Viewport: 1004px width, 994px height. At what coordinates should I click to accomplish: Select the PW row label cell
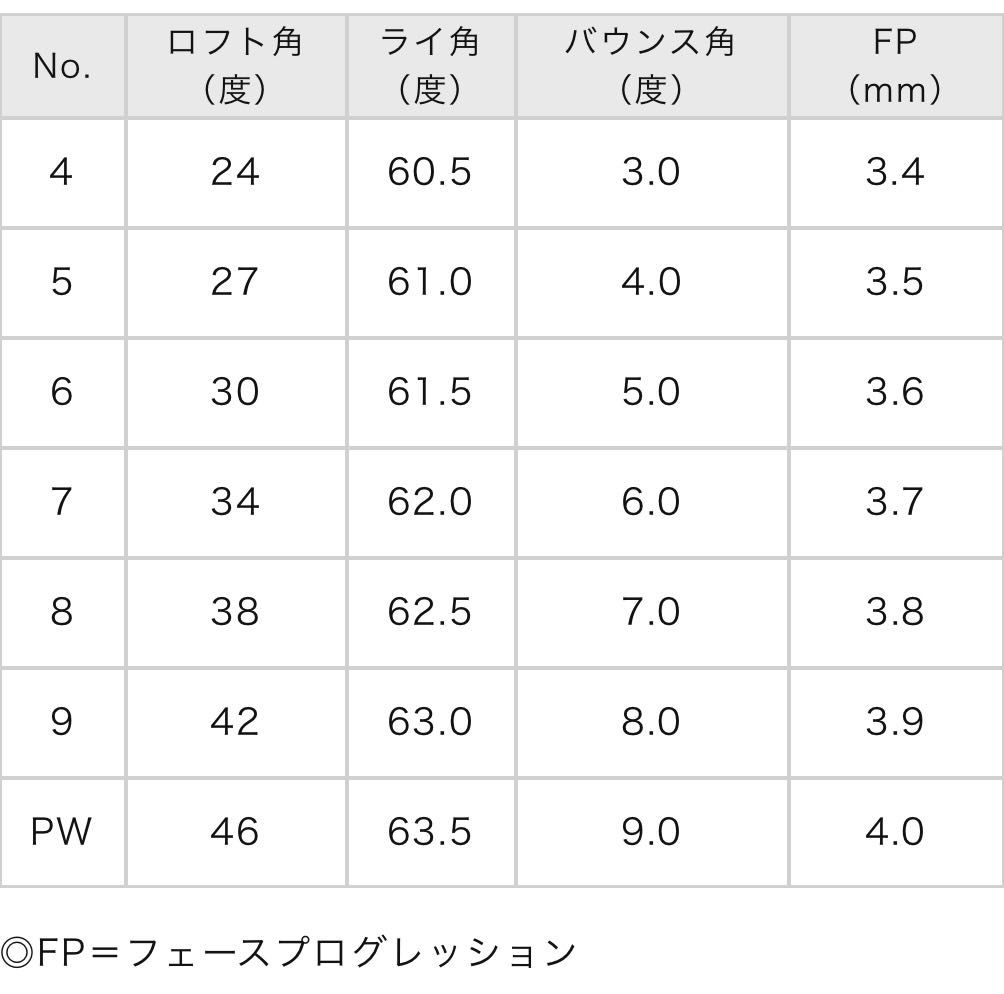62,832
